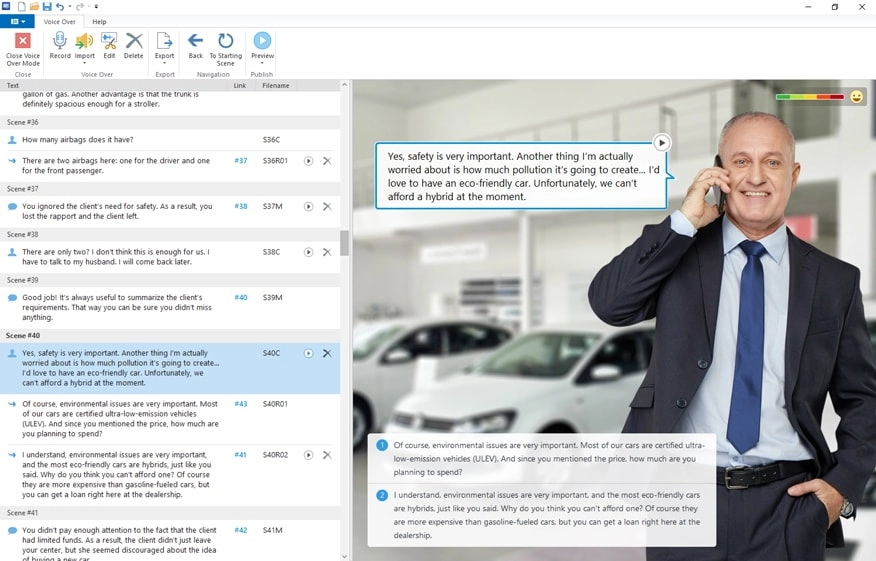Screen dimensions: 876x561
Task: Click the Record microphone icon
Action: (x=60, y=41)
